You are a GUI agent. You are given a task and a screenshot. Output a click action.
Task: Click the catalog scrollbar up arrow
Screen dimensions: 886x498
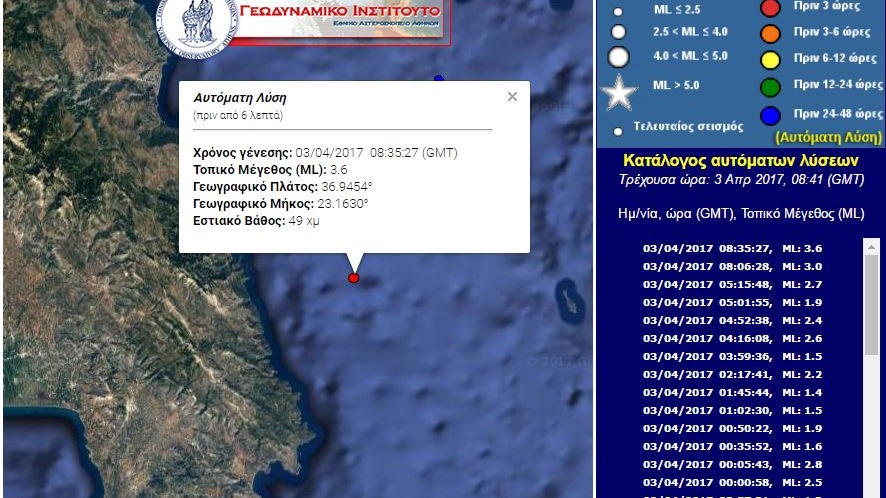pos(871,247)
